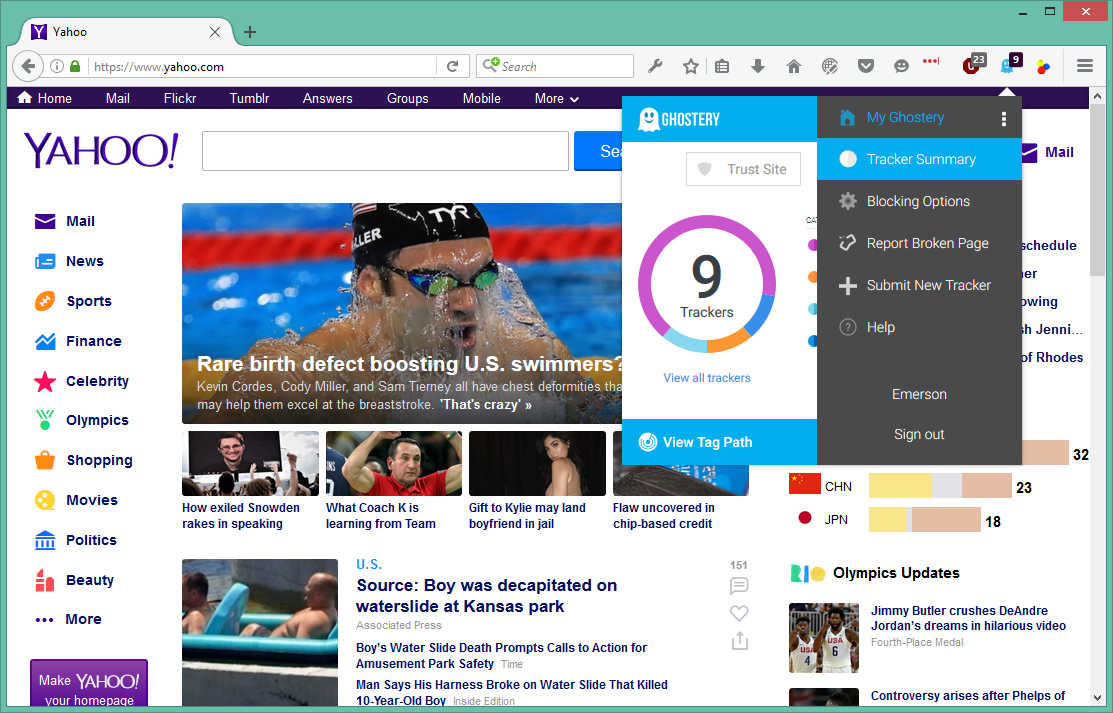Screen dimensions: 1113x713
Task: Click the Yahoo search input box
Action: pyautogui.click(x=385, y=151)
